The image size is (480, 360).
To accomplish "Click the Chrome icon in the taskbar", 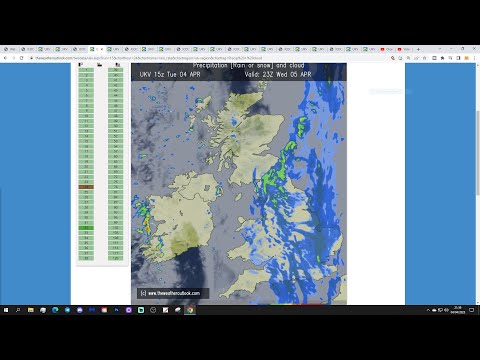I will point(190,310).
